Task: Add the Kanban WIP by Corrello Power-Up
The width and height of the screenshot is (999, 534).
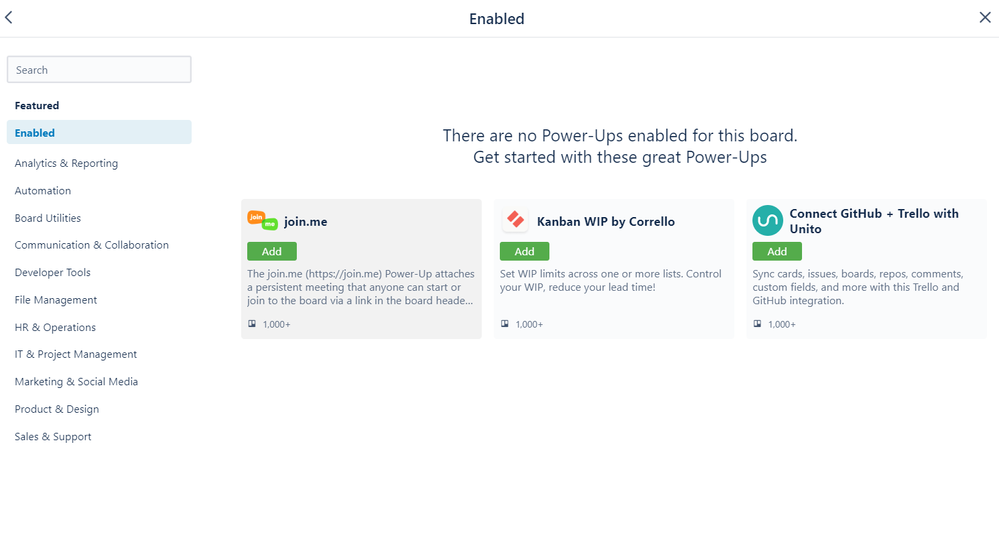Action: (524, 252)
